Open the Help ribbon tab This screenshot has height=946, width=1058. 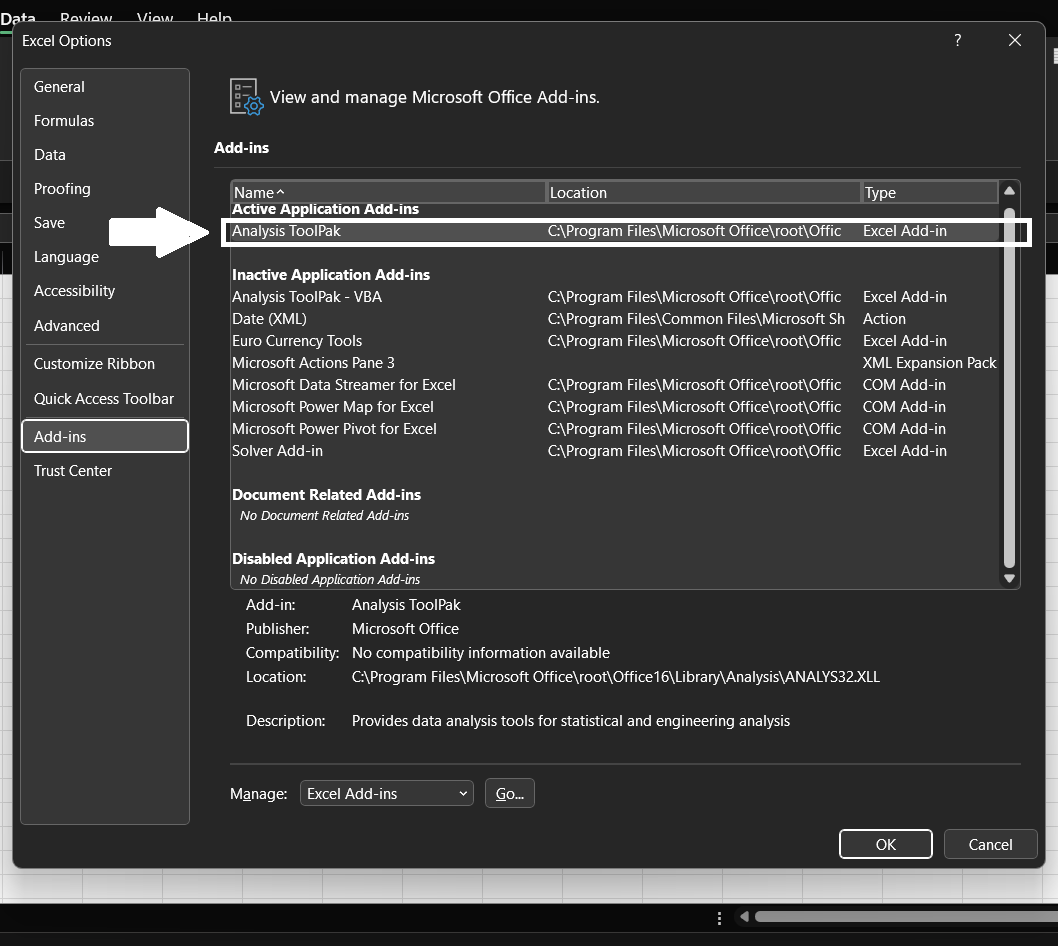[214, 18]
